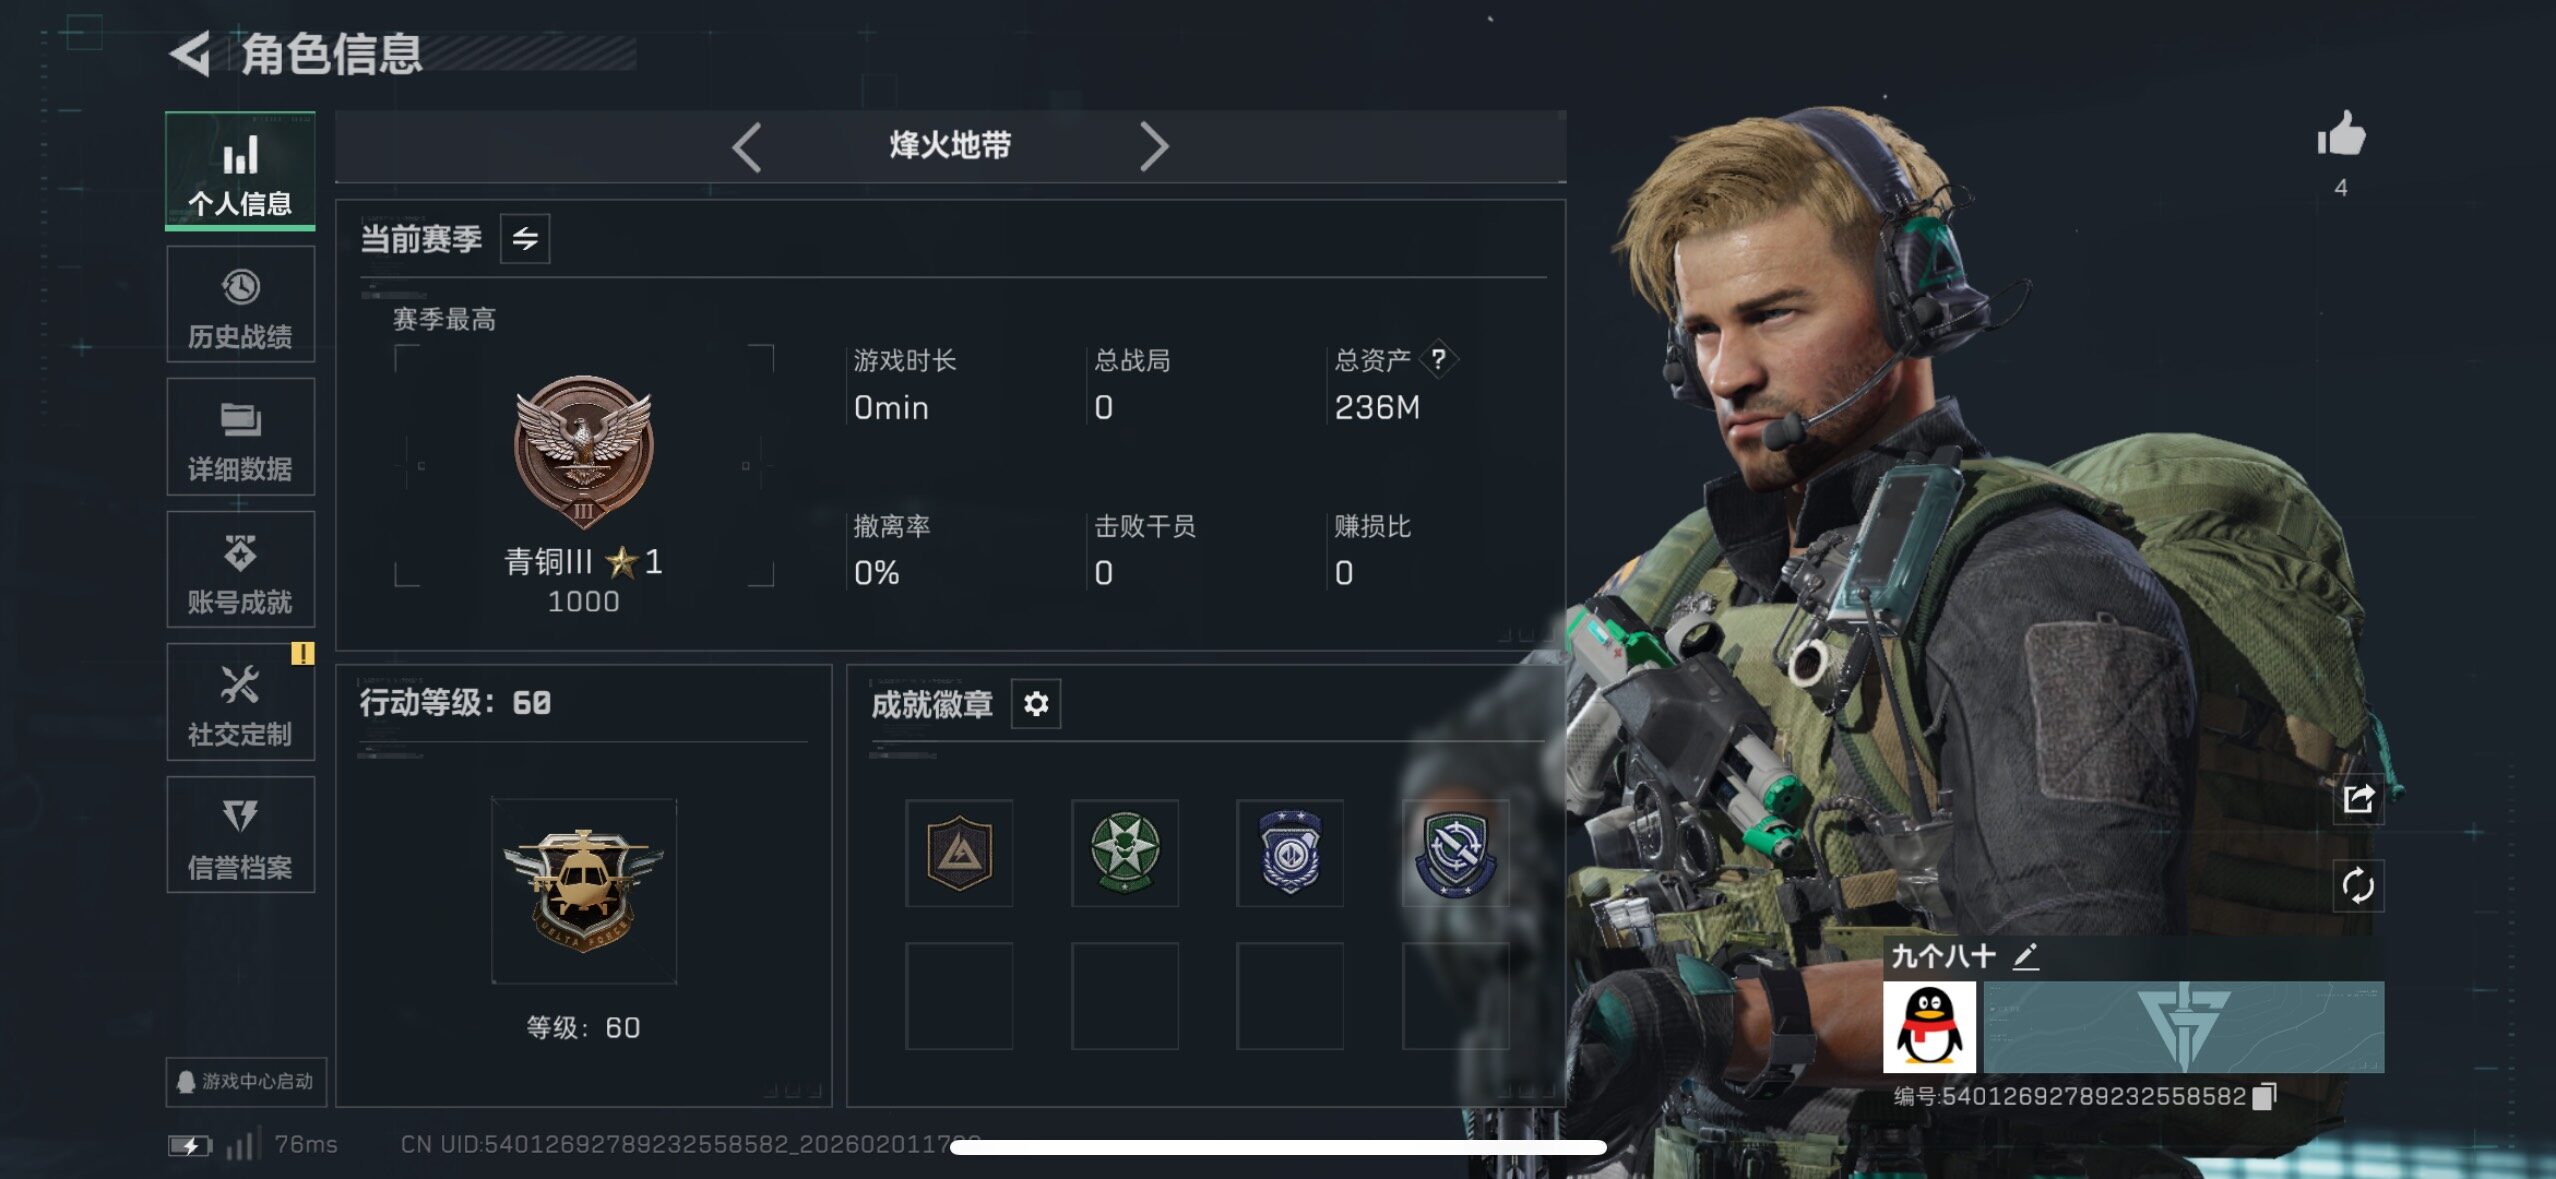Viewport: 2556px width, 1179px height.
Task: Edit nickname 九个八十 with pencil icon
Action: (x=2025, y=957)
